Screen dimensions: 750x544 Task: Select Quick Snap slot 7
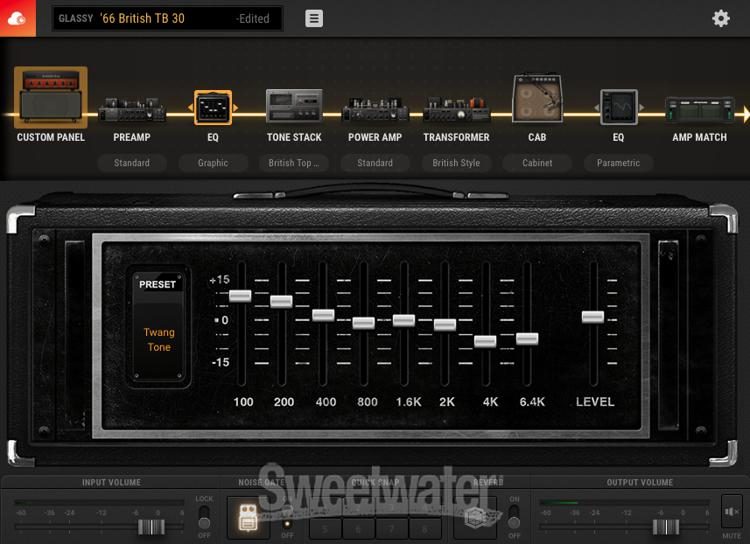pyautogui.click(x=391, y=529)
